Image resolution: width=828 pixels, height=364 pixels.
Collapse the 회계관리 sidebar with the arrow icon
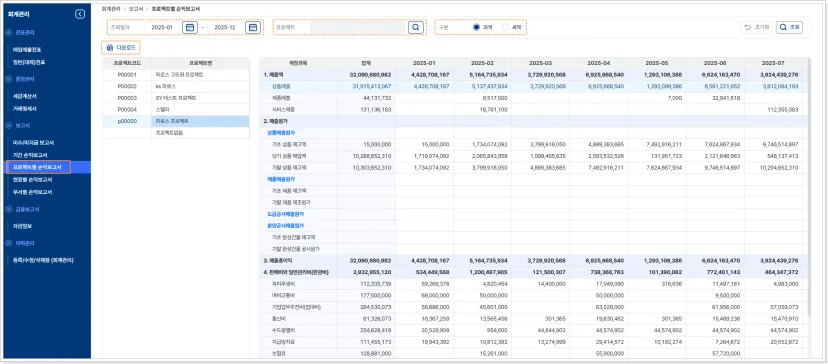pos(80,15)
